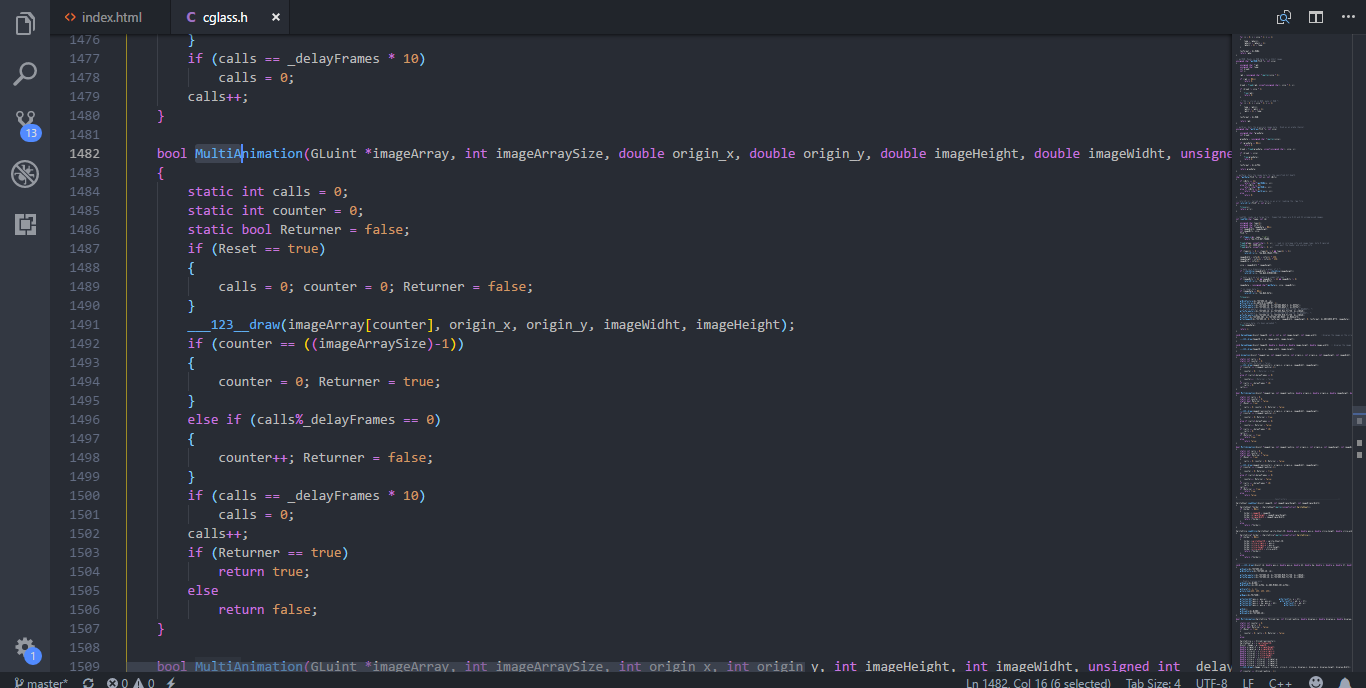Change language mode via C++
The width and height of the screenshot is (1366, 688).
click(1280, 683)
